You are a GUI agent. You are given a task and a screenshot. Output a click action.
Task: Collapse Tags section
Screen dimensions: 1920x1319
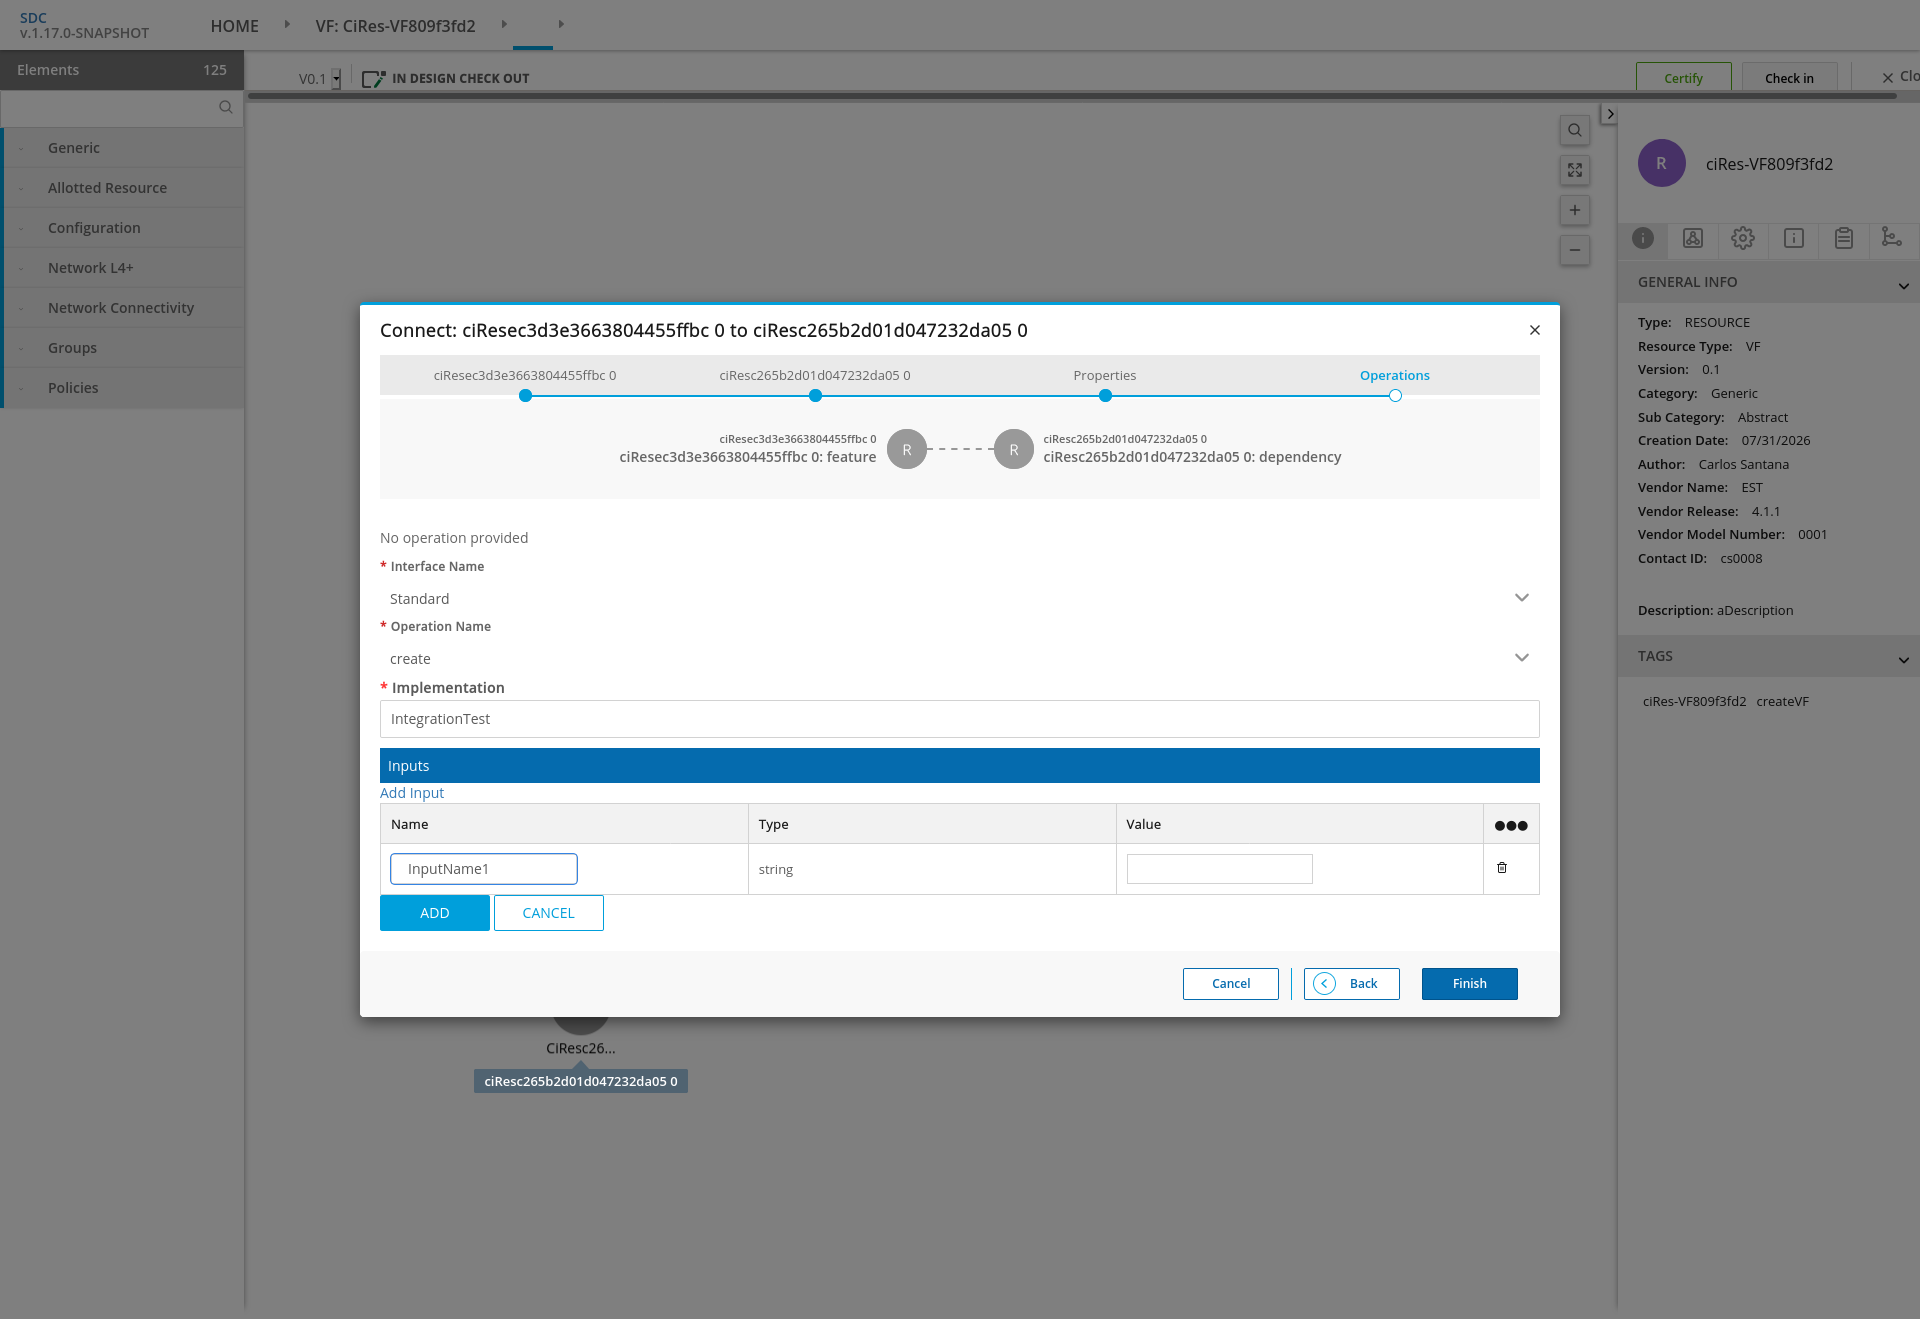click(1904, 660)
